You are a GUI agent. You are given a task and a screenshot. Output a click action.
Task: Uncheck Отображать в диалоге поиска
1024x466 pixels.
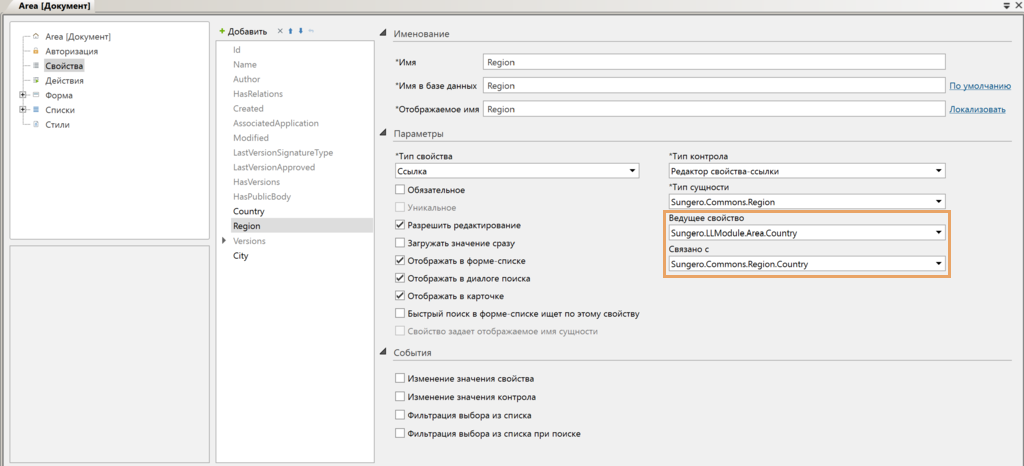[x=400, y=278]
